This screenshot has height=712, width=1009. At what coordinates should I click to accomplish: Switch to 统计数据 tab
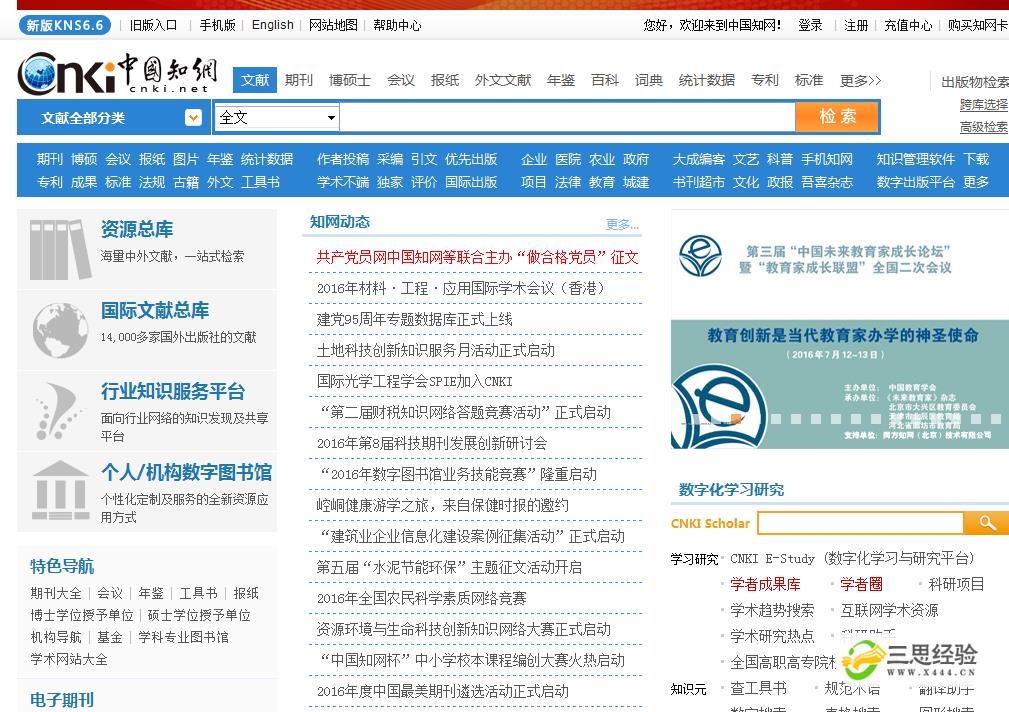[707, 80]
